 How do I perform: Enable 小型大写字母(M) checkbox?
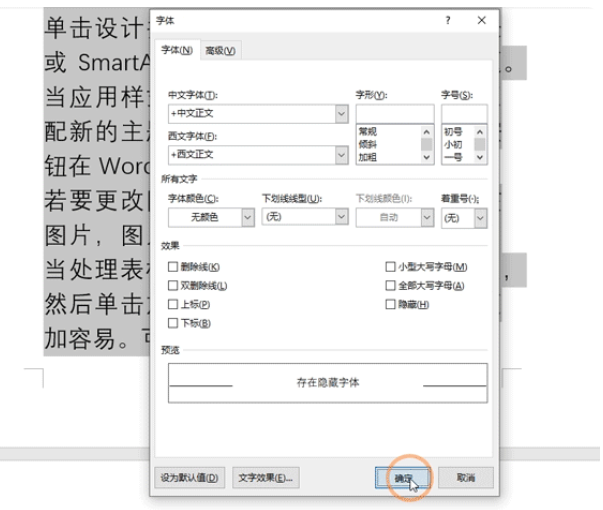point(391,267)
